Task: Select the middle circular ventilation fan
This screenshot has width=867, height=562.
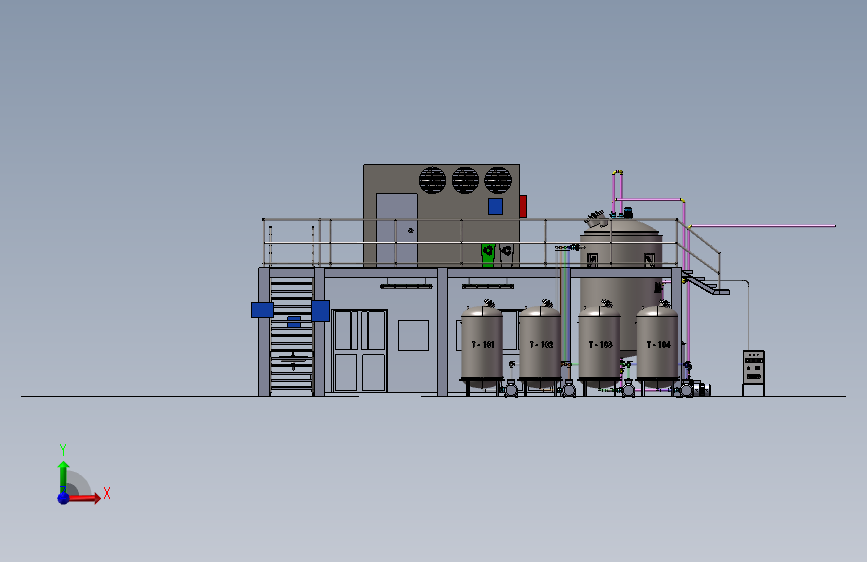Action: pos(465,180)
